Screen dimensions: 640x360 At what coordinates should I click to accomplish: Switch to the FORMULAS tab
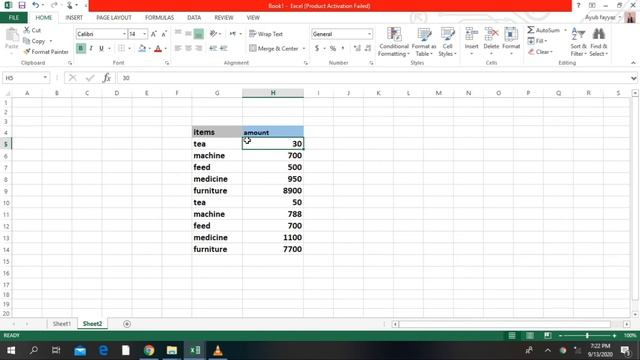tap(159, 18)
